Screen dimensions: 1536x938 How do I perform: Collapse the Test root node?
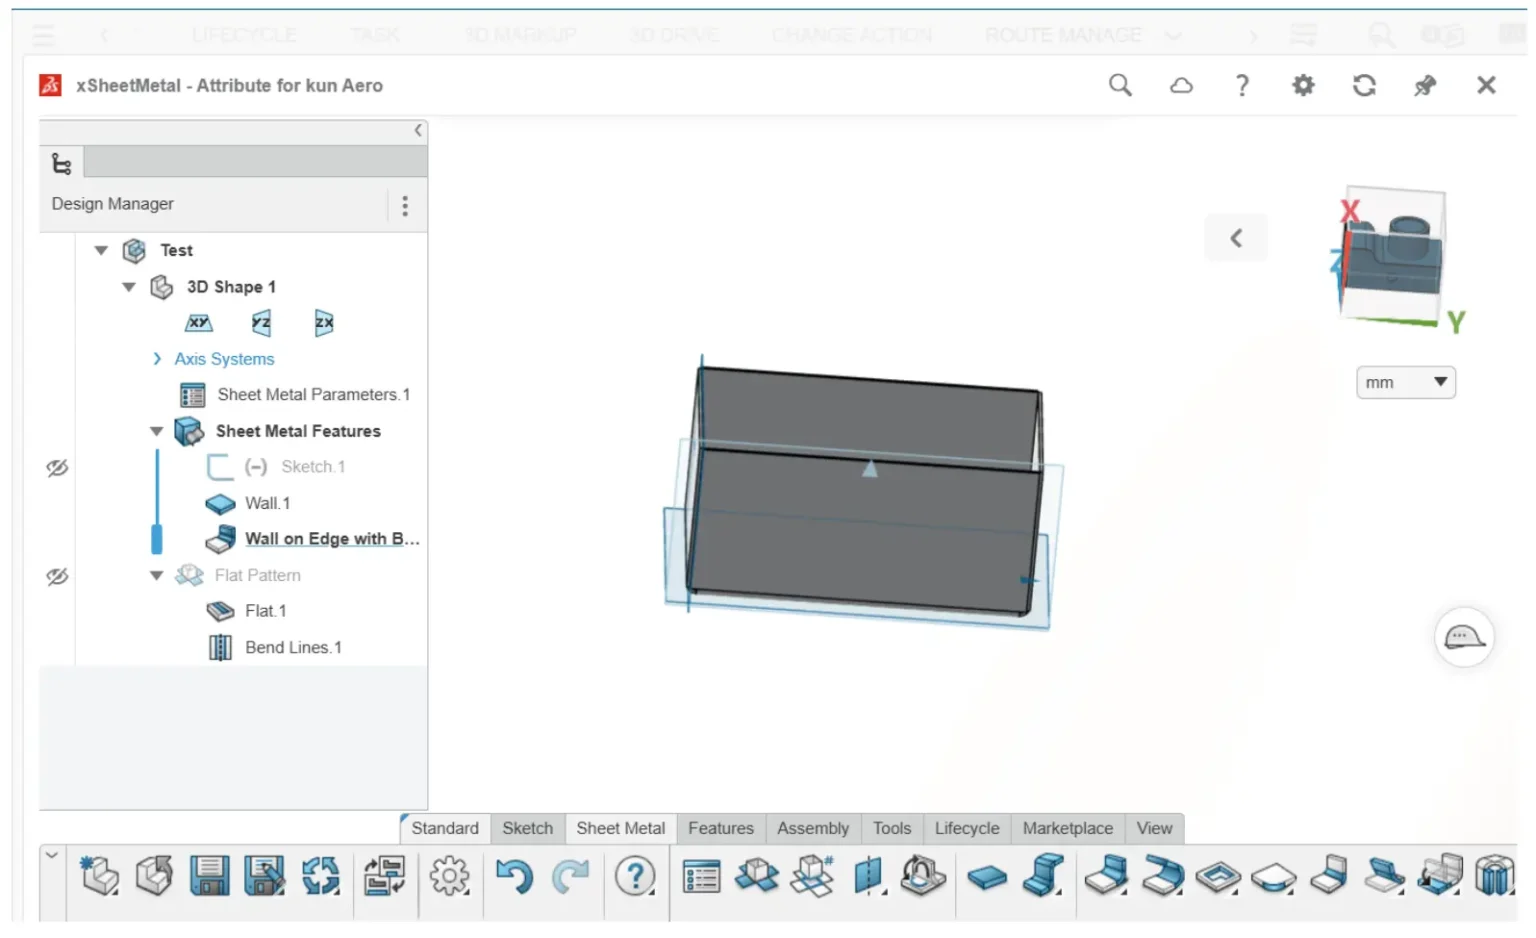point(101,250)
